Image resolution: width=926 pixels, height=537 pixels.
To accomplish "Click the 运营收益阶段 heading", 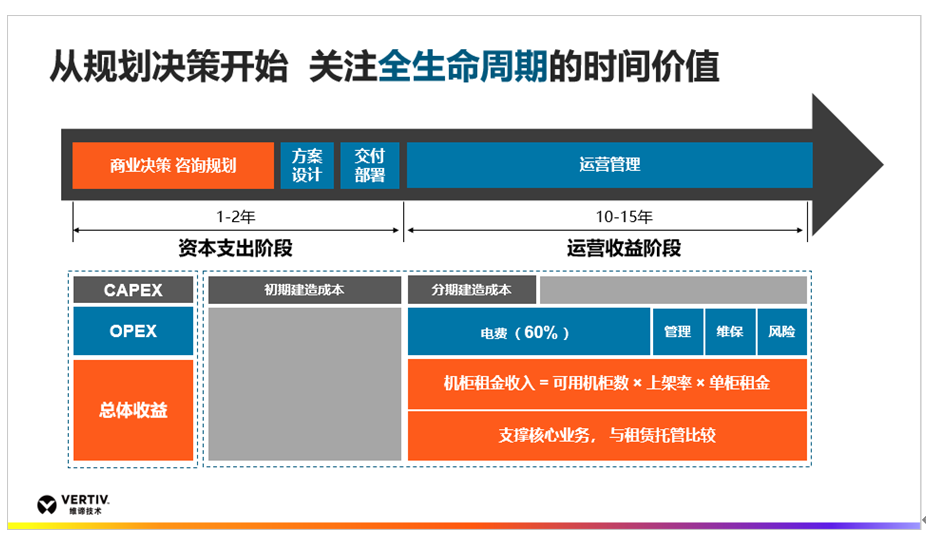I will pyautogui.click(x=624, y=248).
